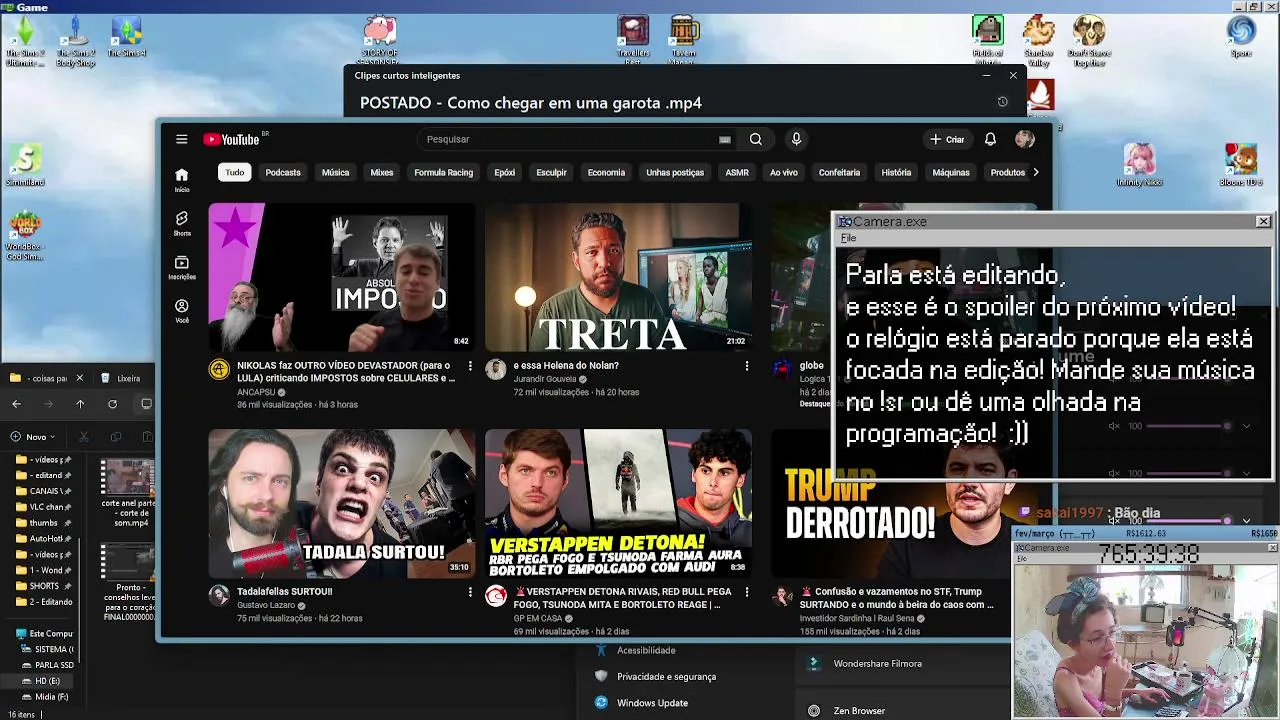Click the video title 'Tadalafellas SURTOU!!'

284,592
